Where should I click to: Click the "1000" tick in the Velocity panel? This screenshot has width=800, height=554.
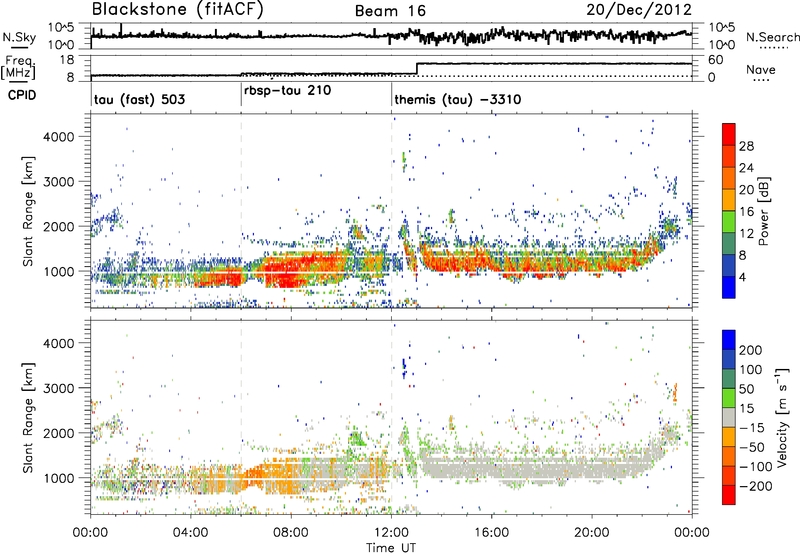(x=58, y=478)
